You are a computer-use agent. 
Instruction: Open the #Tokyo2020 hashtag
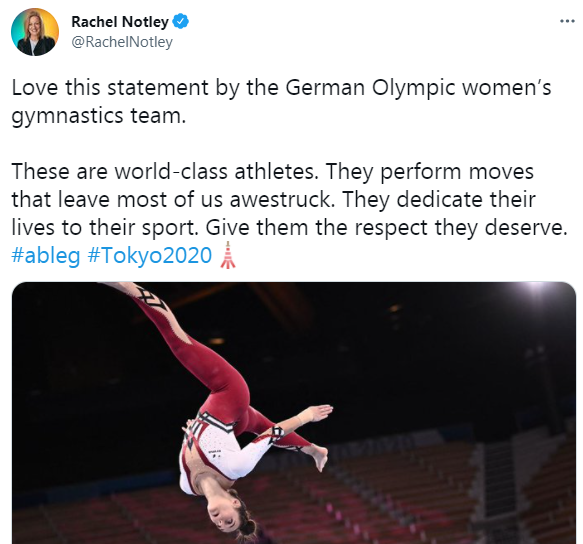pyautogui.click(x=150, y=256)
